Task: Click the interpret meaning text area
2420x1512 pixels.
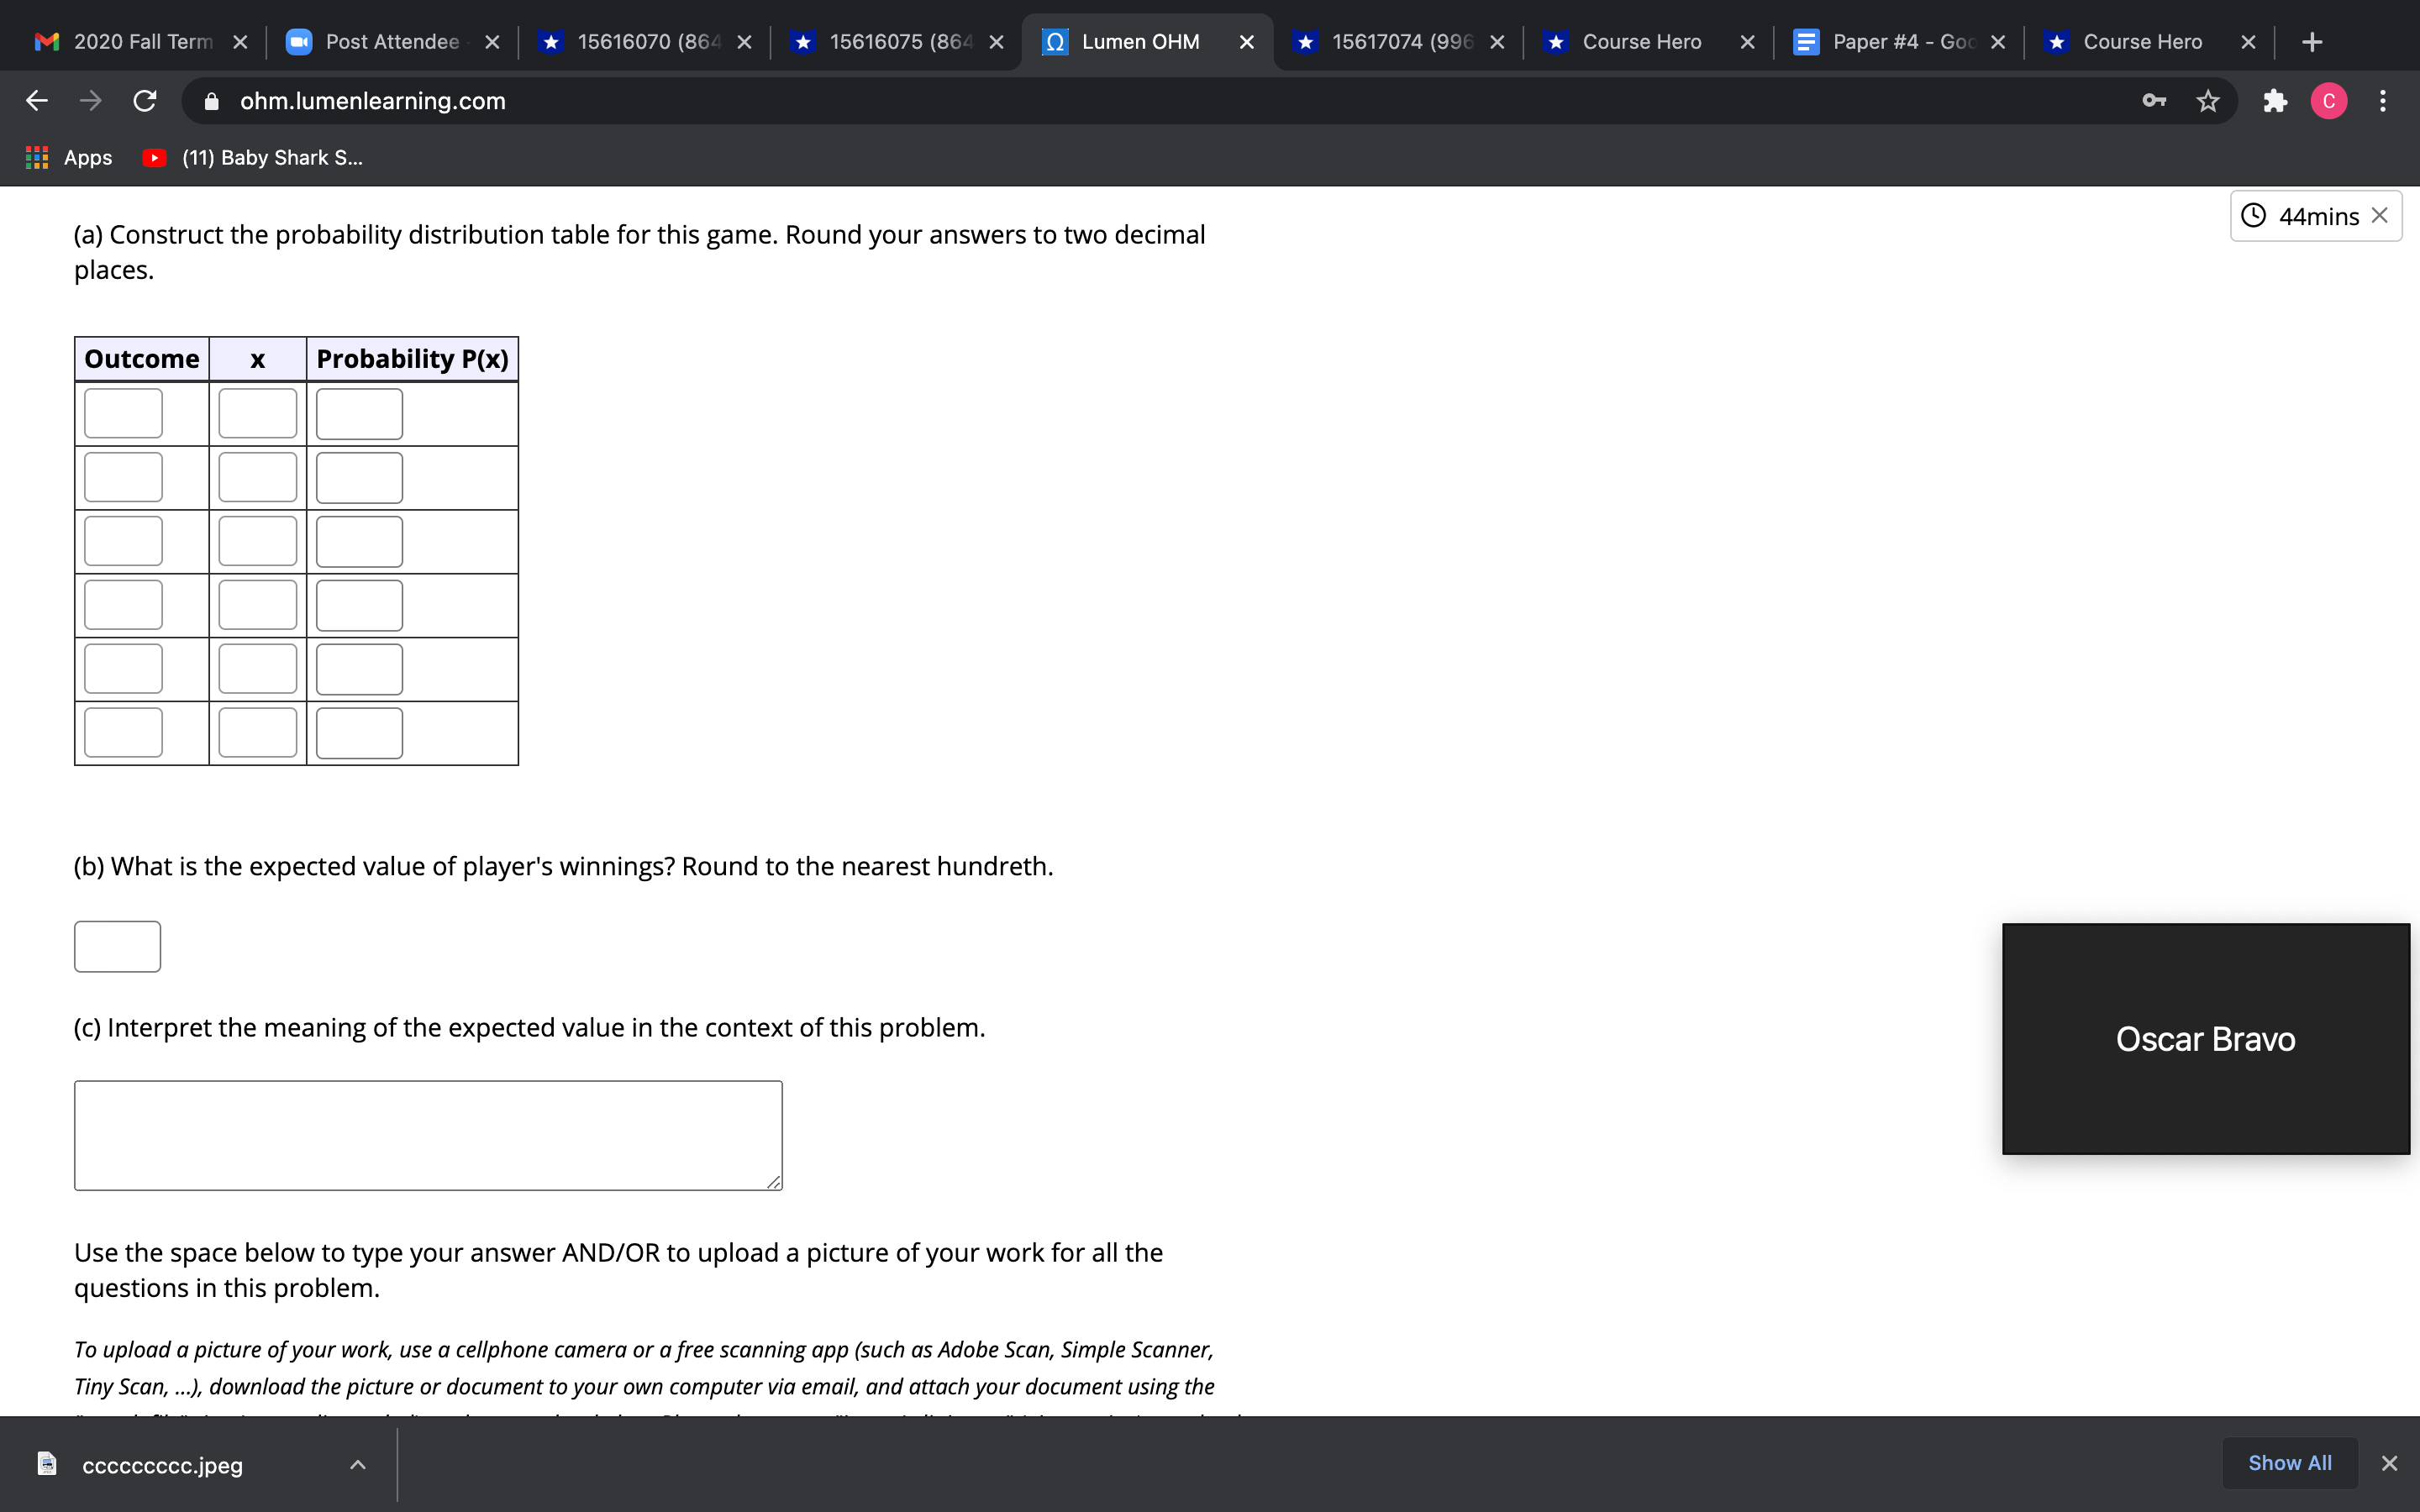Action: 427,1132
